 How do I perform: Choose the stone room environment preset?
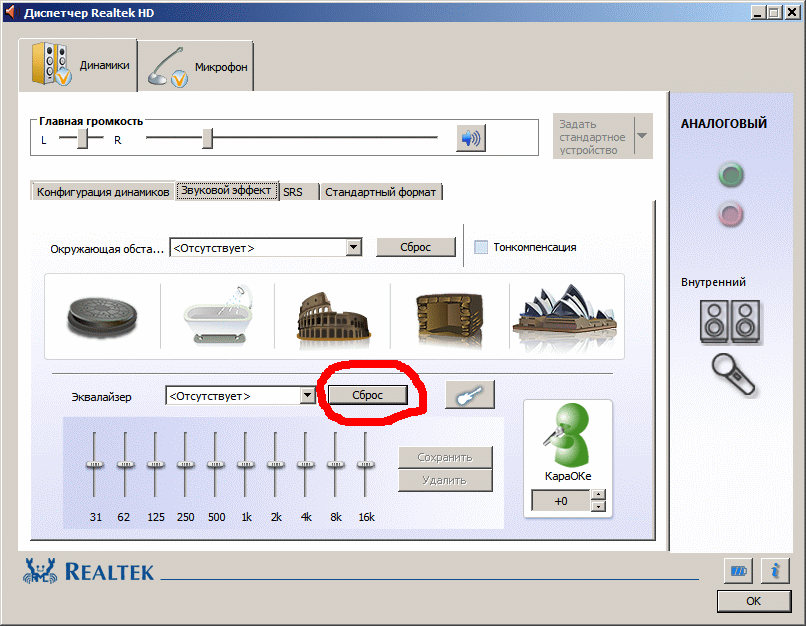pos(449,316)
